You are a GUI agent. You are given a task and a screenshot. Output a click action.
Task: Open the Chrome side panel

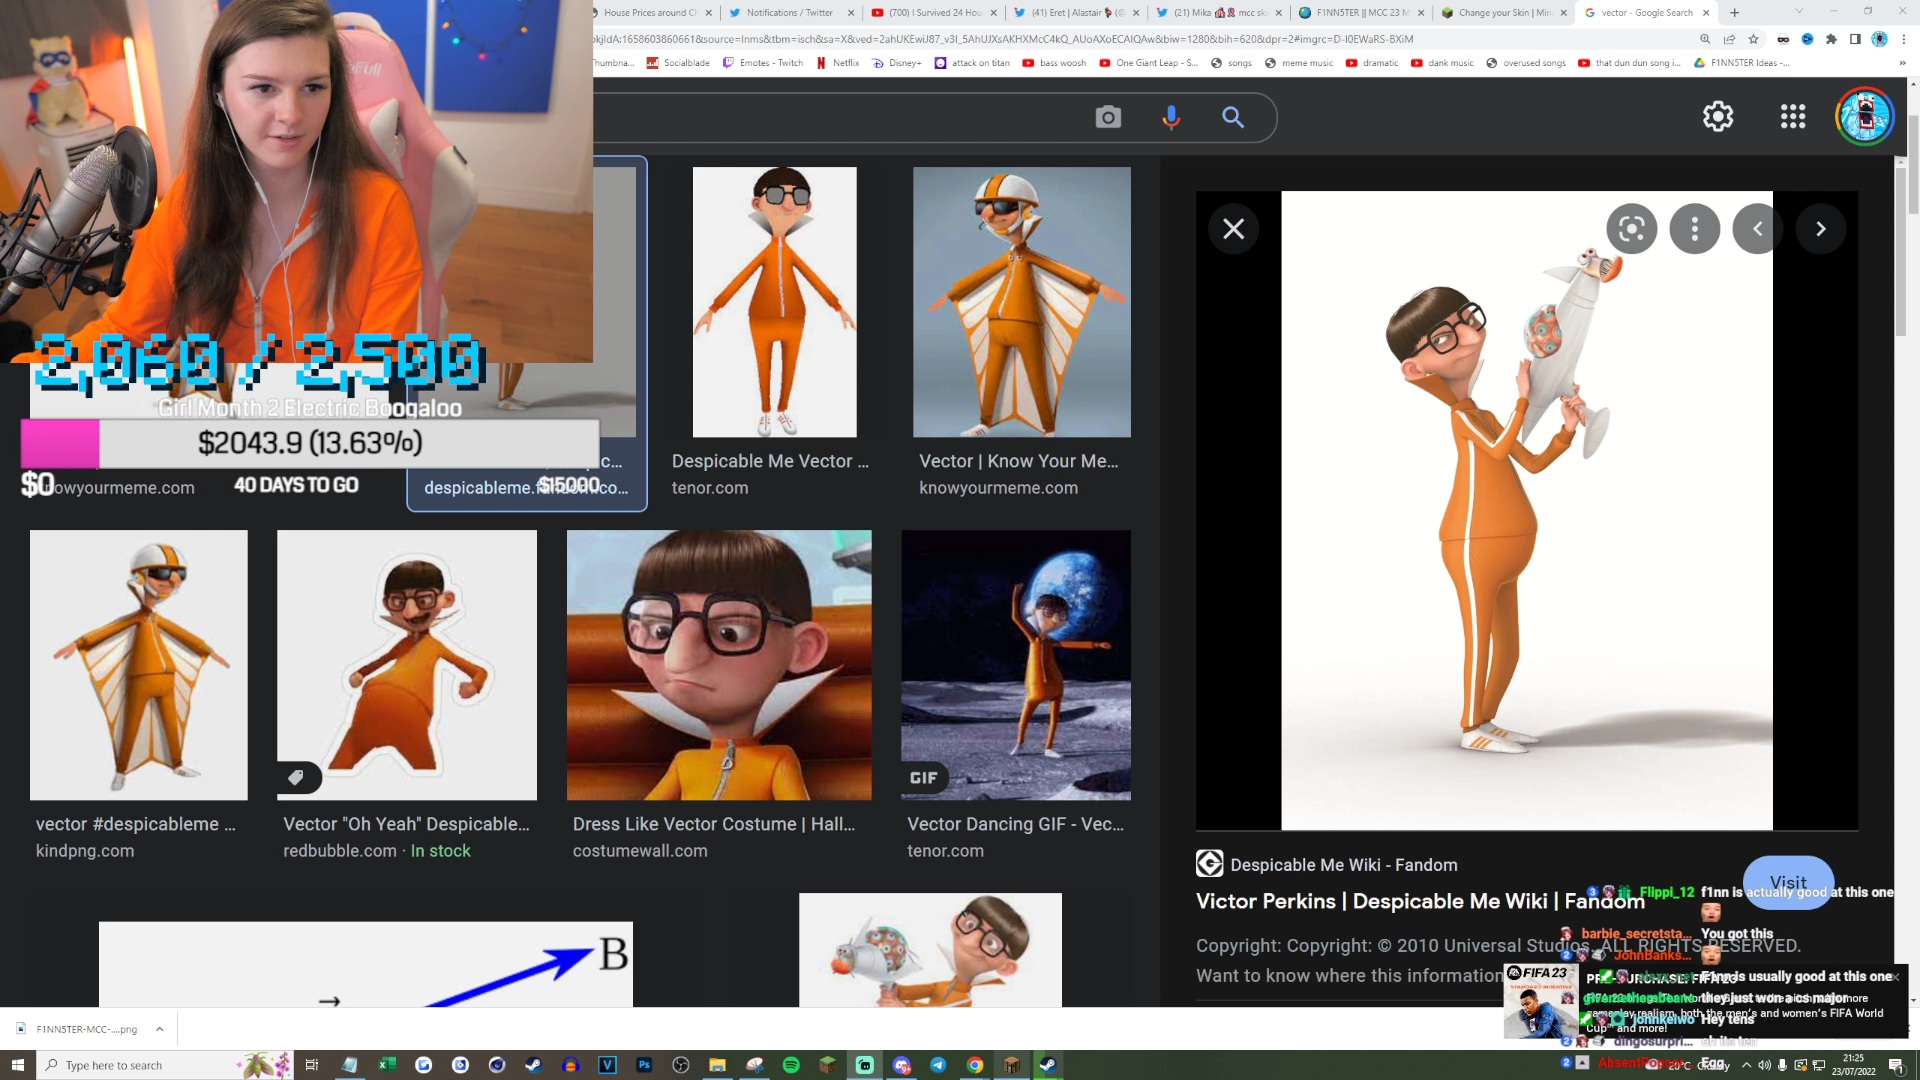[1855, 39]
